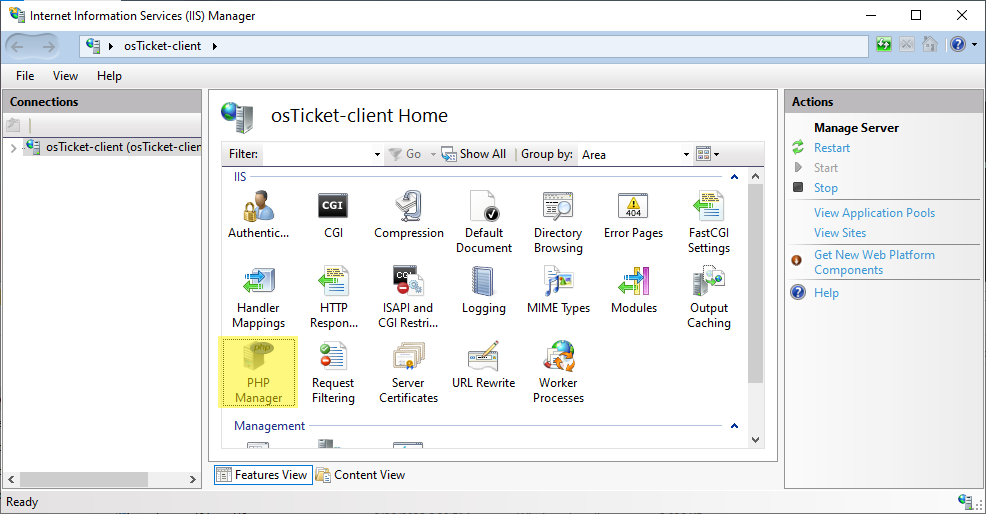This screenshot has height=514, width=986.
Task: Click the features list scroll up arrow
Action: click(x=755, y=177)
